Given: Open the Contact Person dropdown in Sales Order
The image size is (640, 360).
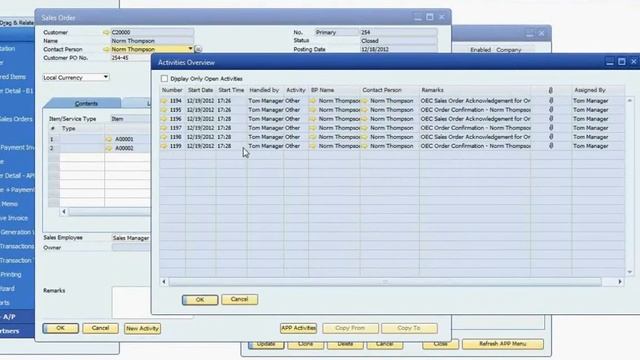Looking at the screenshot, I should click(190, 49).
